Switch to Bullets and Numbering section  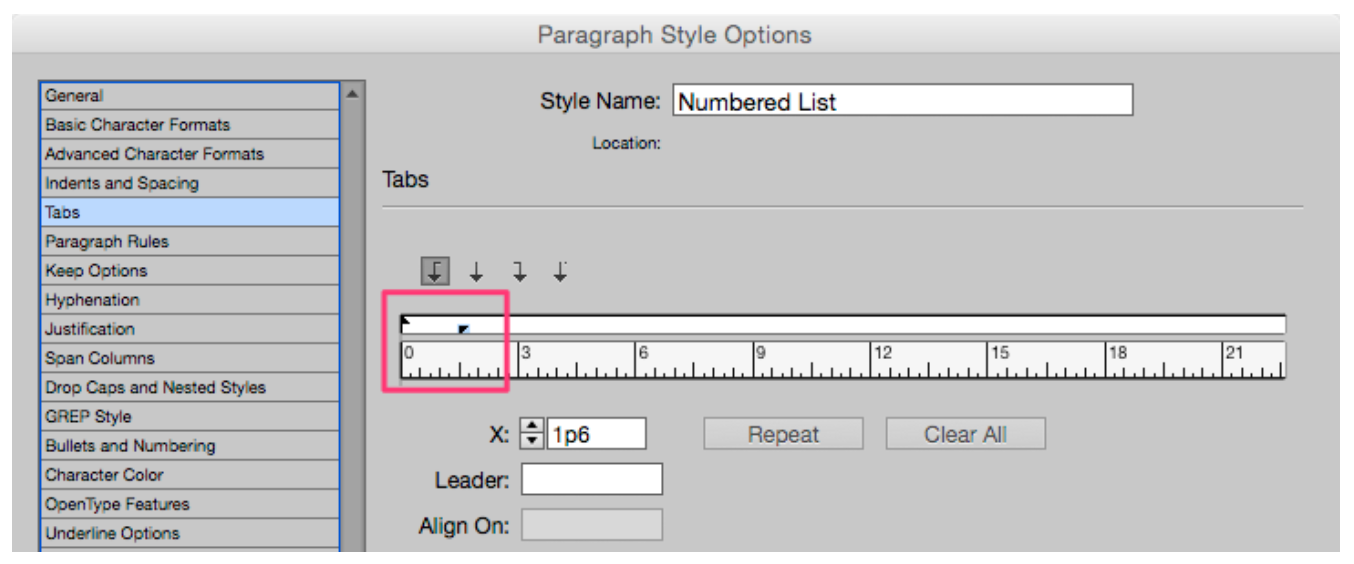pyautogui.click(x=190, y=446)
